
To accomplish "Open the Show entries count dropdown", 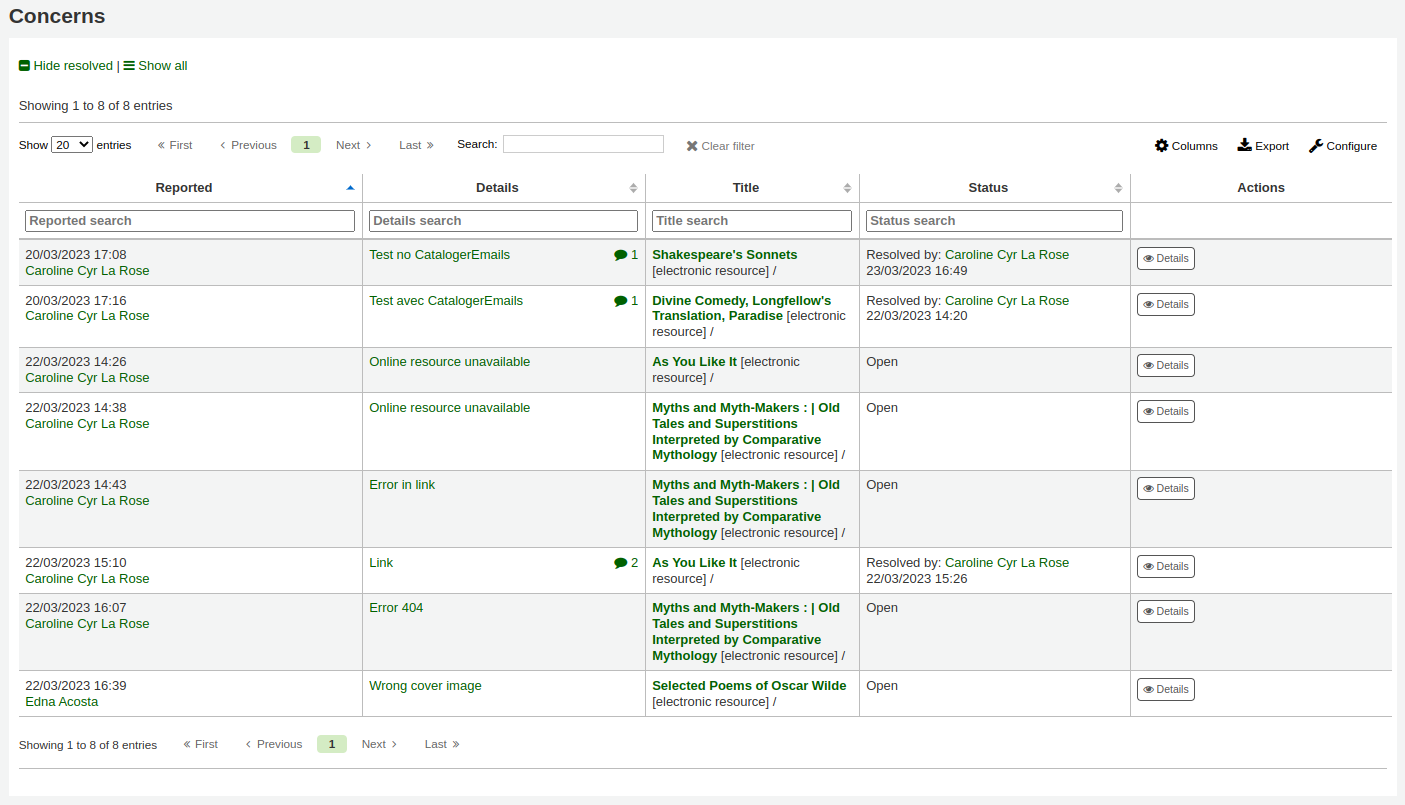I will tap(72, 145).
